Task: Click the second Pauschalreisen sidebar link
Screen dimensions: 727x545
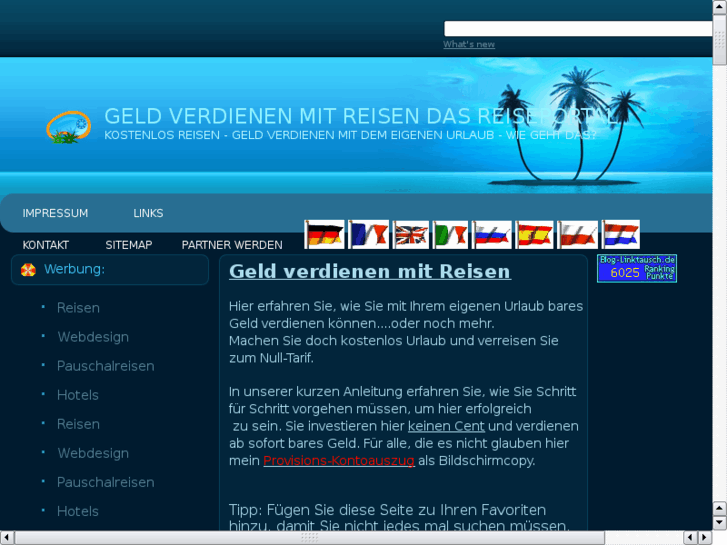Action: [106, 482]
